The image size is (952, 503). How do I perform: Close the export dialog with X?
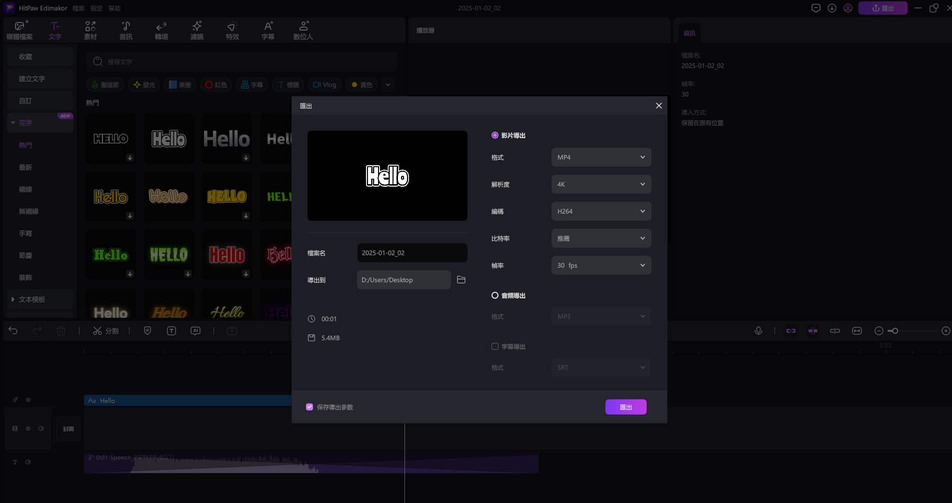click(658, 106)
